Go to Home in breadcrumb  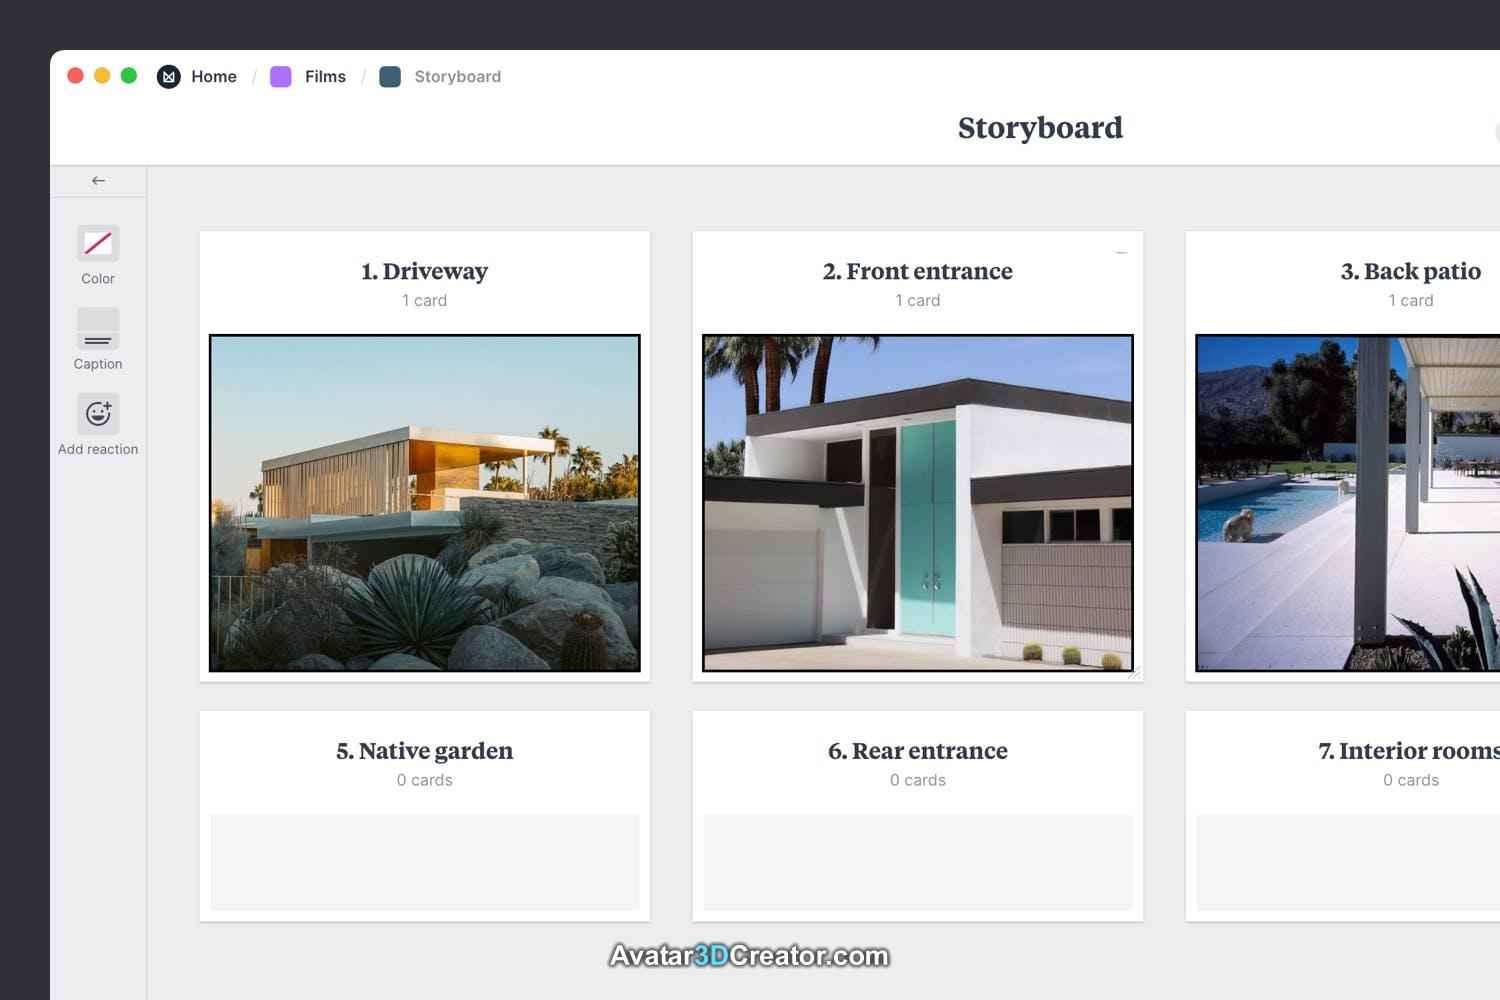point(214,76)
